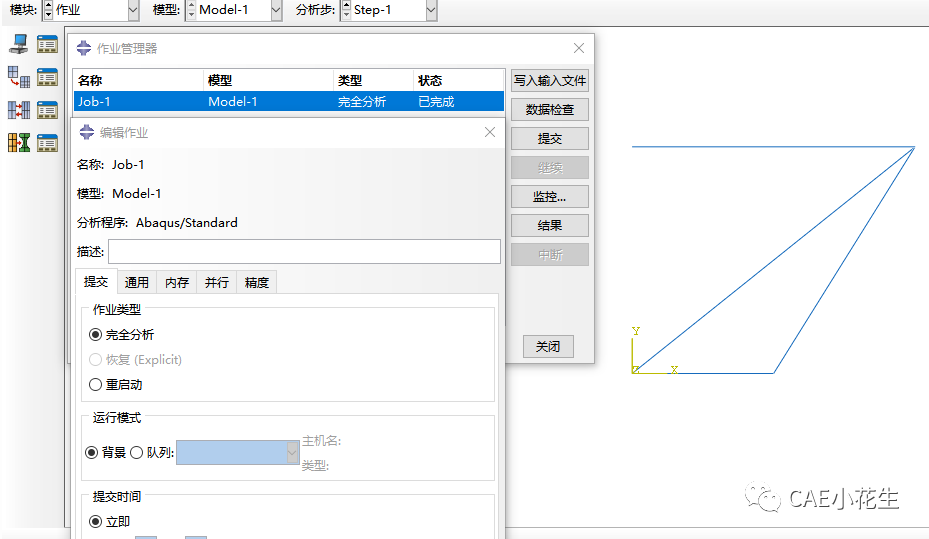Open Co-execution Manager icon
The image size is (929, 539).
(x=47, y=110)
